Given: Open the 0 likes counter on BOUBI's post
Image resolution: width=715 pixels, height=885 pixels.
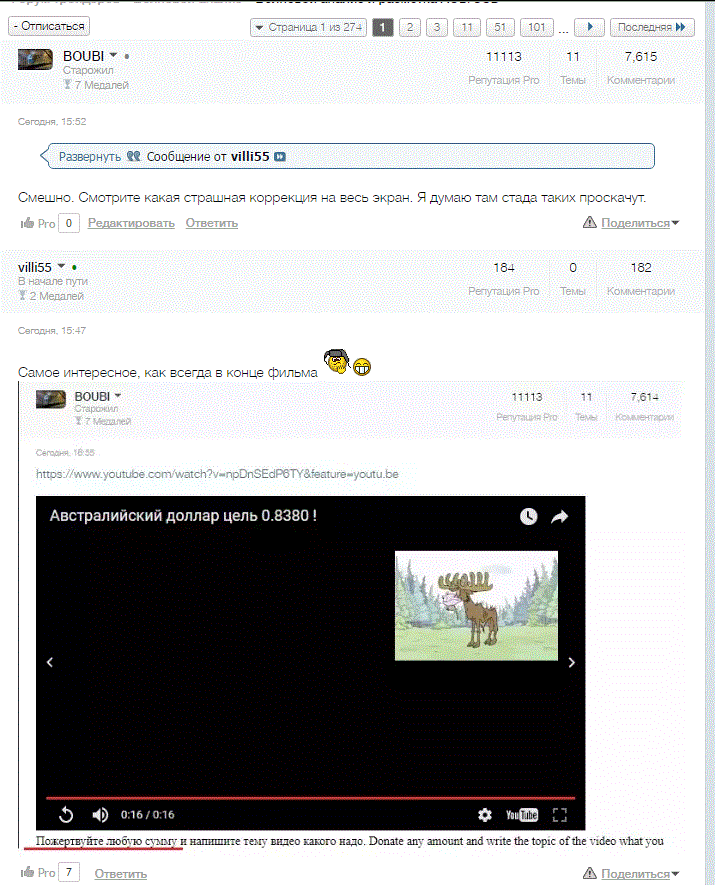Looking at the screenshot, I should coord(69,224).
